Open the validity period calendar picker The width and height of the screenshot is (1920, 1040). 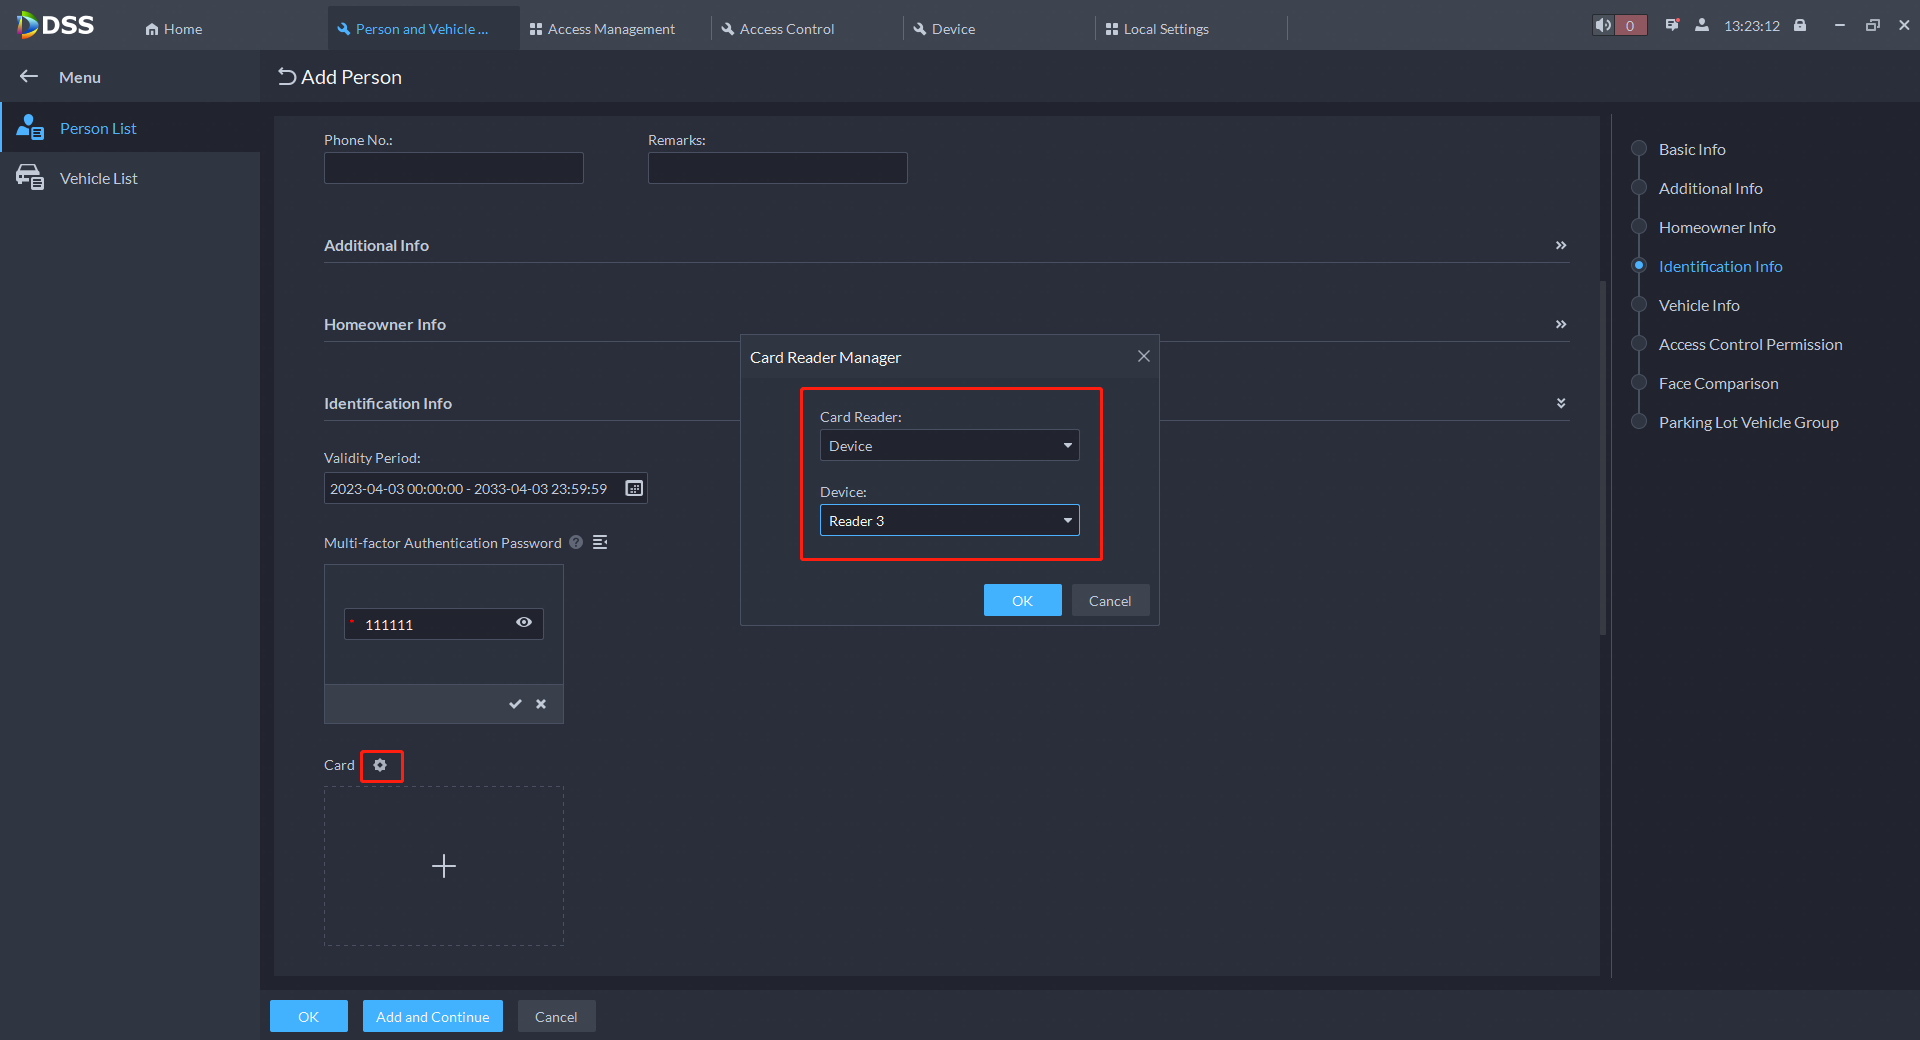tap(634, 488)
